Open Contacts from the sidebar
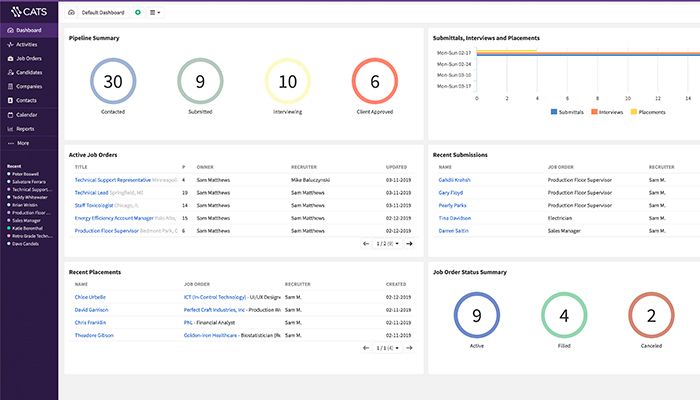 pyautogui.click(x=26, y=101)
